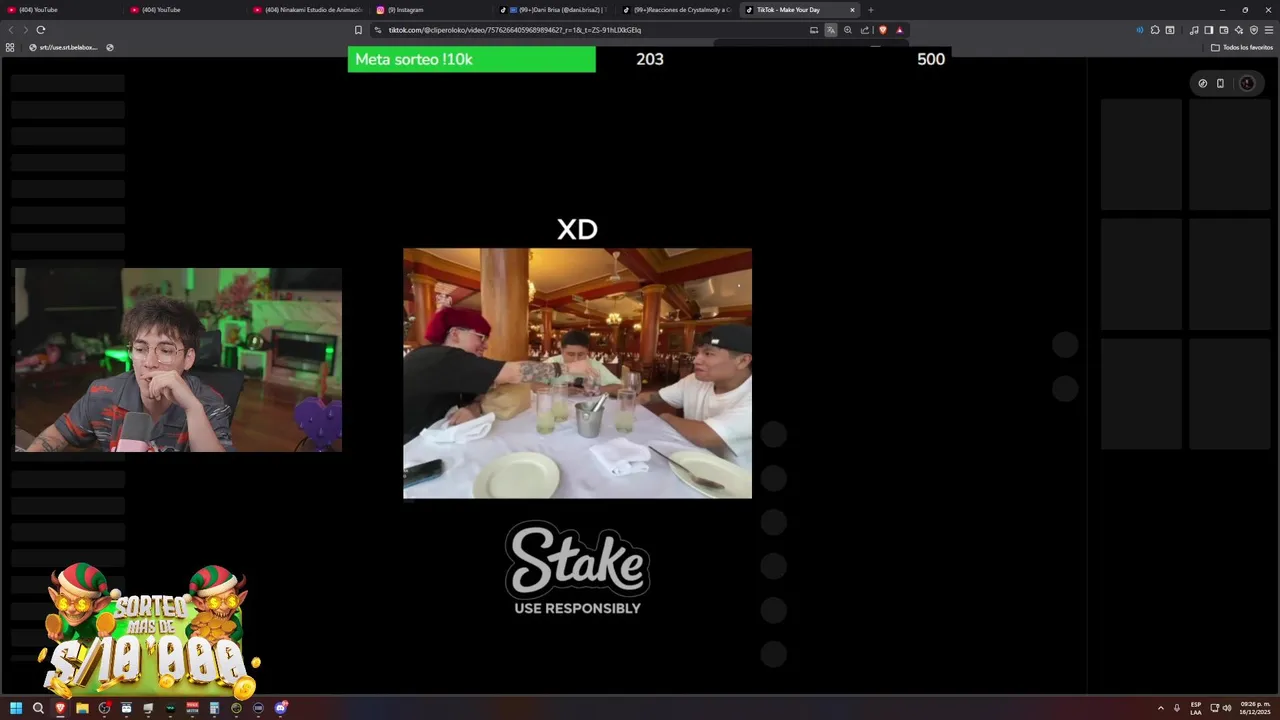Open File Explorer from the taskbar
The height and width of the screenshot is (720, 1280).
[x=82, y=708]
